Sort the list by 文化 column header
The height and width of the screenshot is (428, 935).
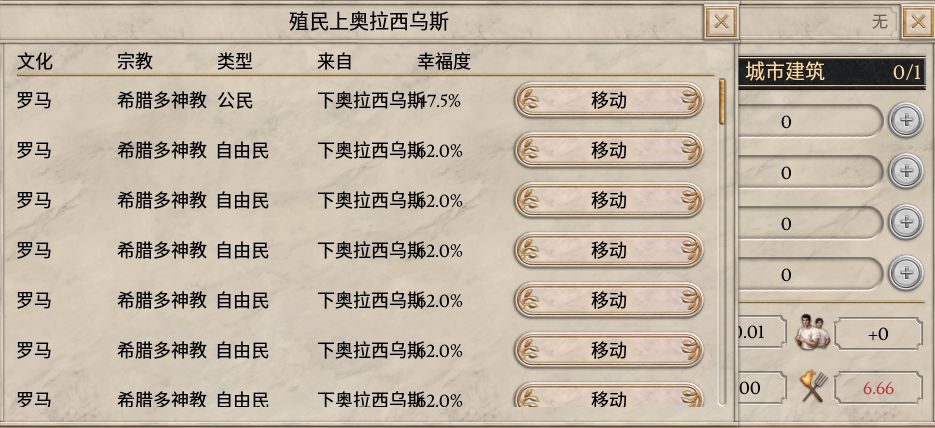(x=35, y=61)
